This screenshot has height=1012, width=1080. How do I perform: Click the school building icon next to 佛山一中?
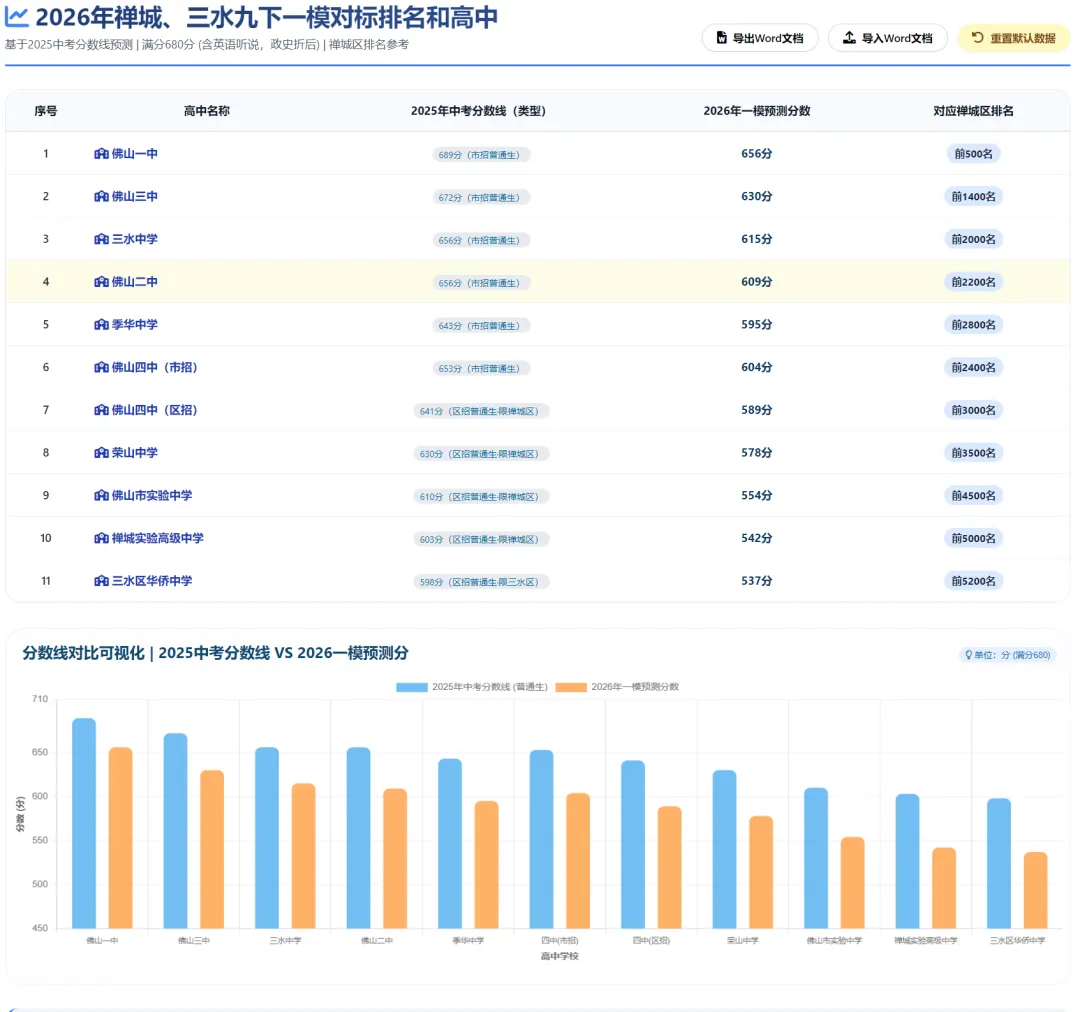[101, 154]
